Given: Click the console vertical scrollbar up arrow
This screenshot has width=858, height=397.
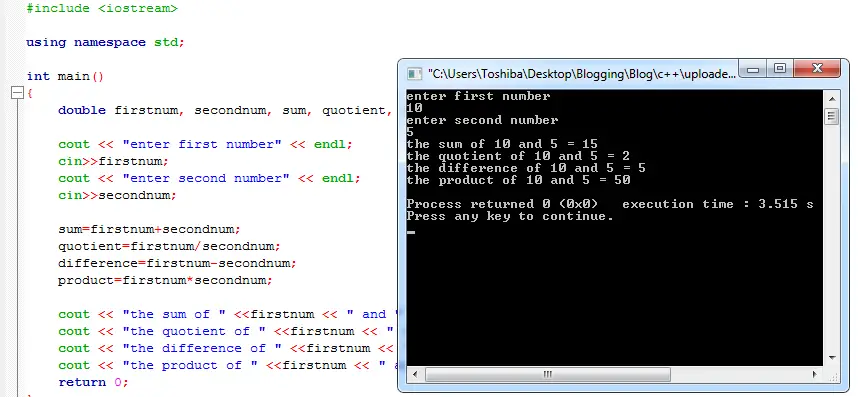Looking at the screenshot, I should pyautogui.click(x=832, y=100).
